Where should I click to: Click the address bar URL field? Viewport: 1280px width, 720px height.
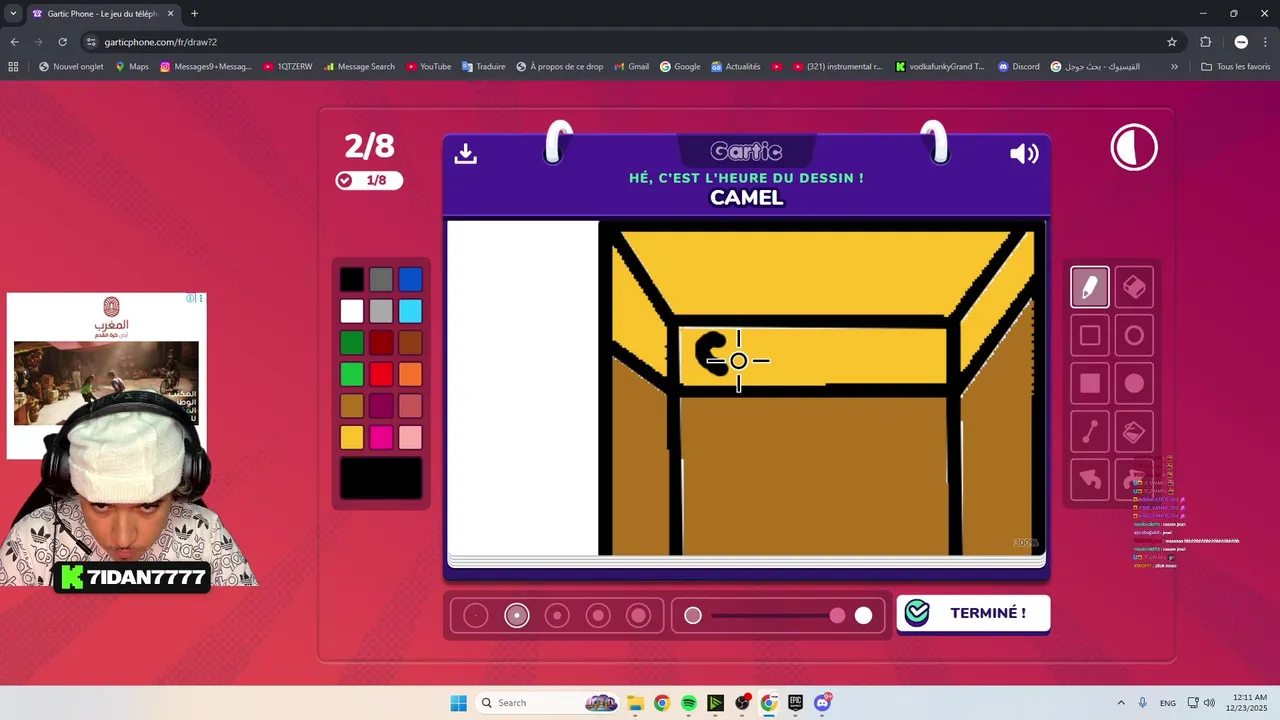click(620, 42)
